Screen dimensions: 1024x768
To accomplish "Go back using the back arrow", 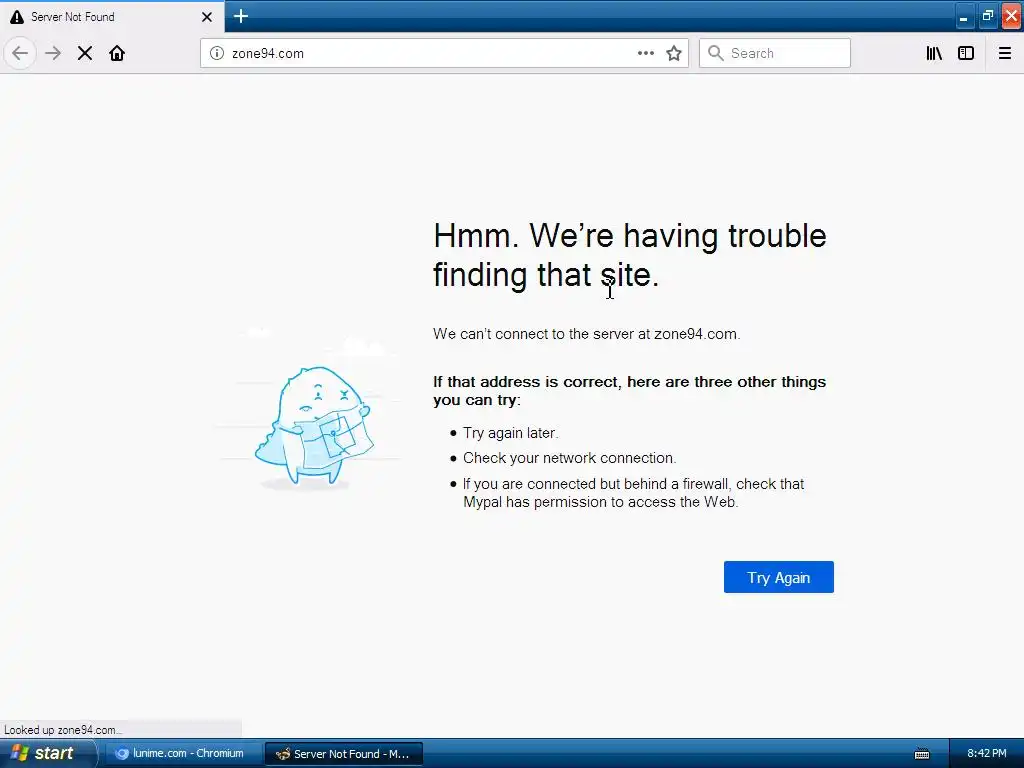I will click(20, 53).
